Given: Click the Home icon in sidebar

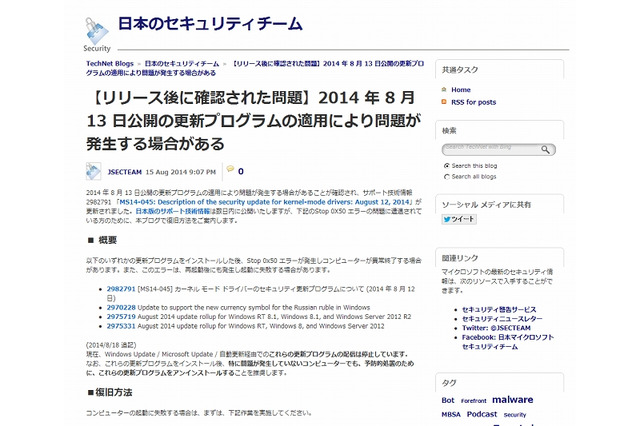Looking at the screenshot, I should (x=444, y=89).
